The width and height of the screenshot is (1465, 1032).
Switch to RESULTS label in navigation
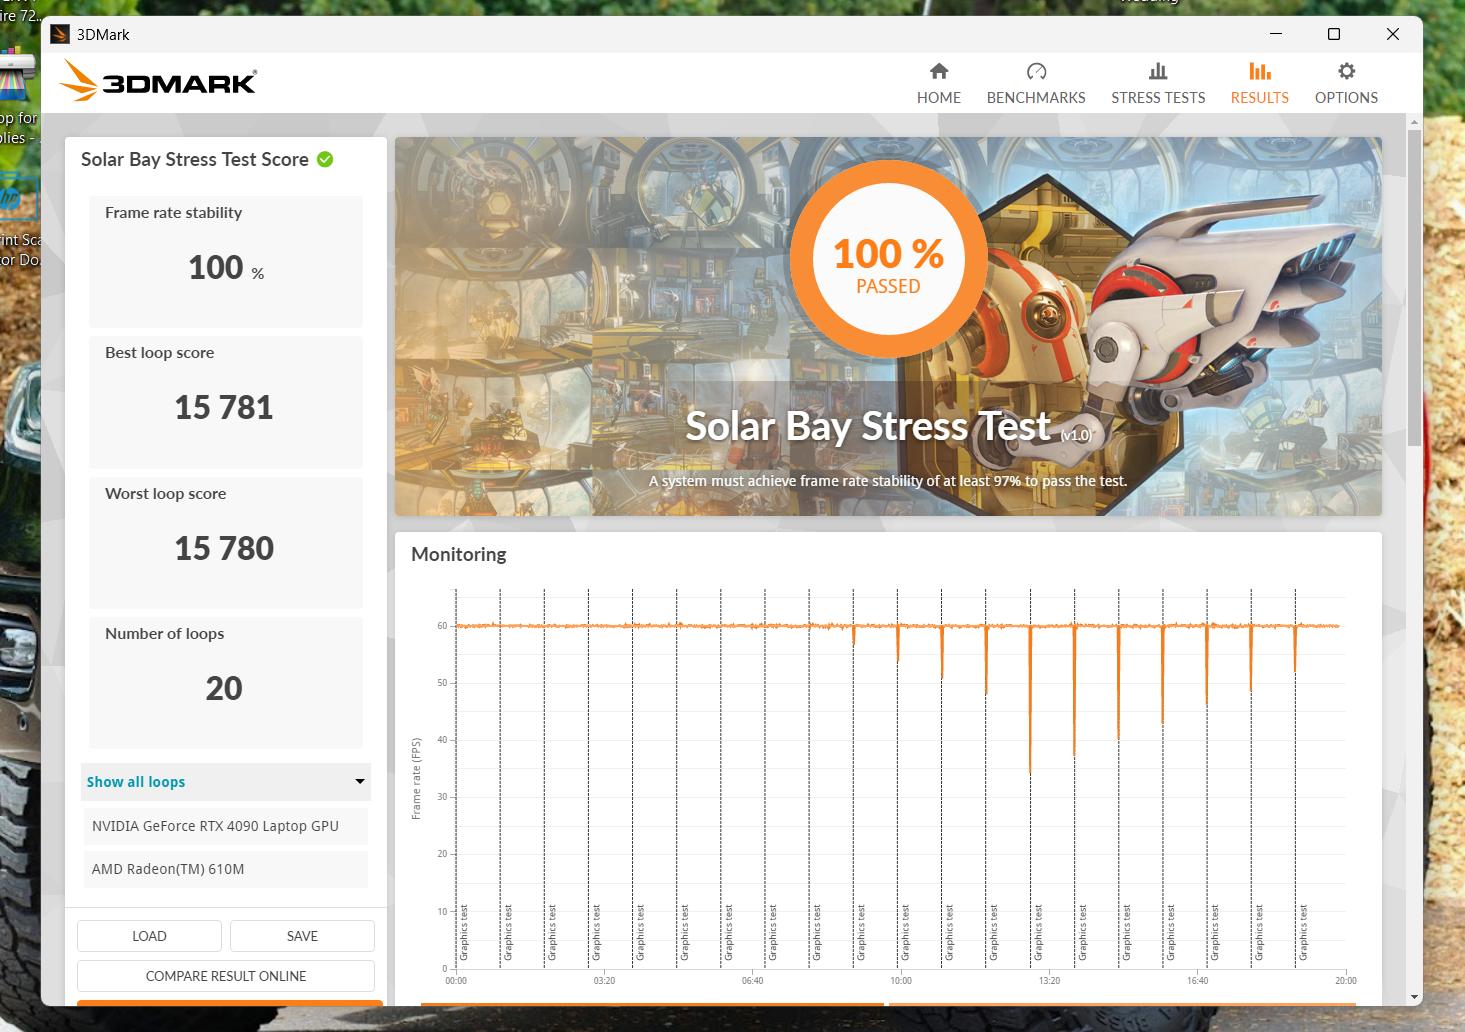pos(1260,98)
